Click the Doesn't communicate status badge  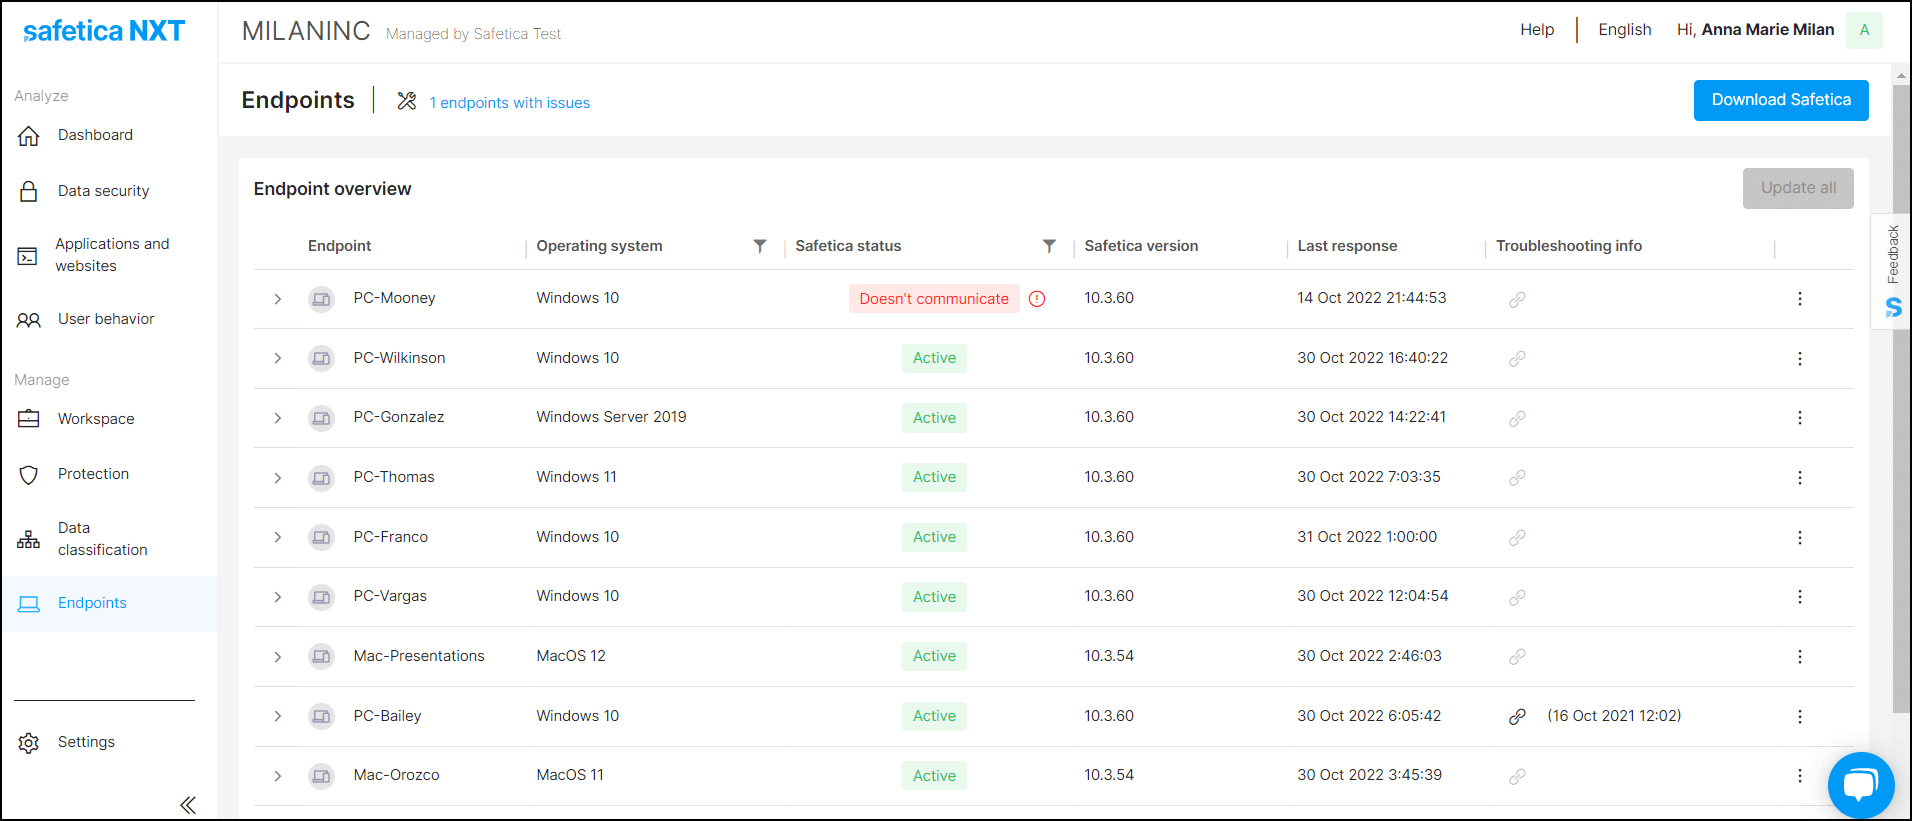934,299
